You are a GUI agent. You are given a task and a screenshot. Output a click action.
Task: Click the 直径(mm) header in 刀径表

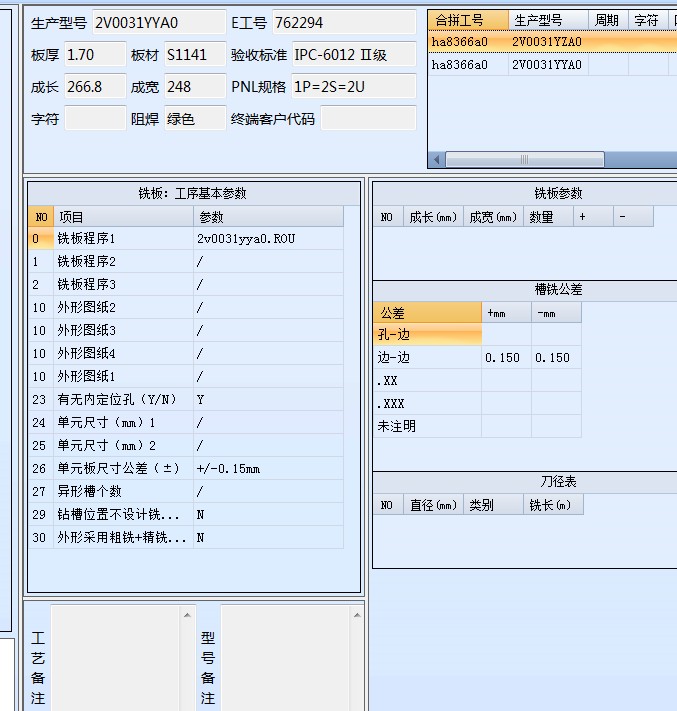click(x=433, y=505)
